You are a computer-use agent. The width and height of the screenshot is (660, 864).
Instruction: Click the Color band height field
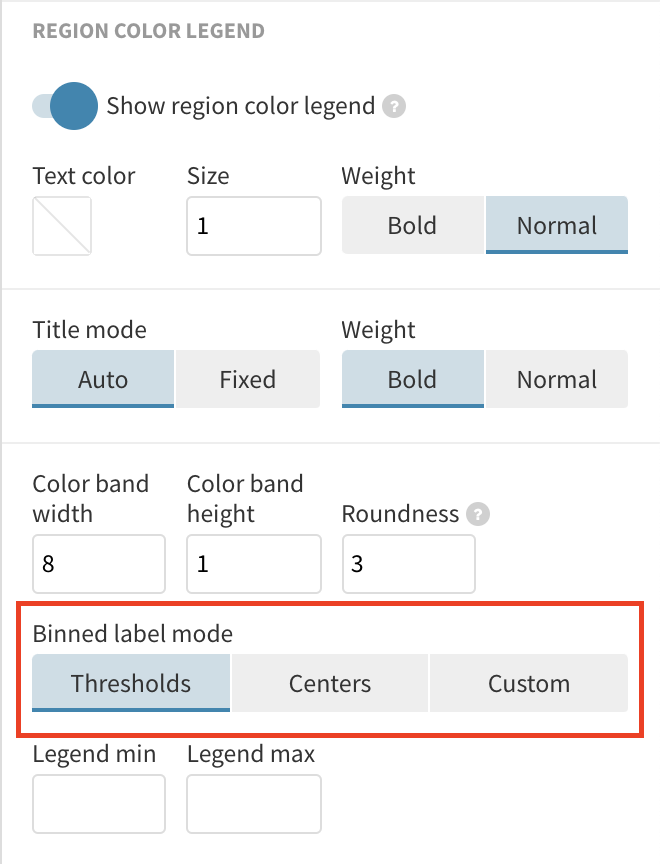pyautogui.click(x=253, y=564)
